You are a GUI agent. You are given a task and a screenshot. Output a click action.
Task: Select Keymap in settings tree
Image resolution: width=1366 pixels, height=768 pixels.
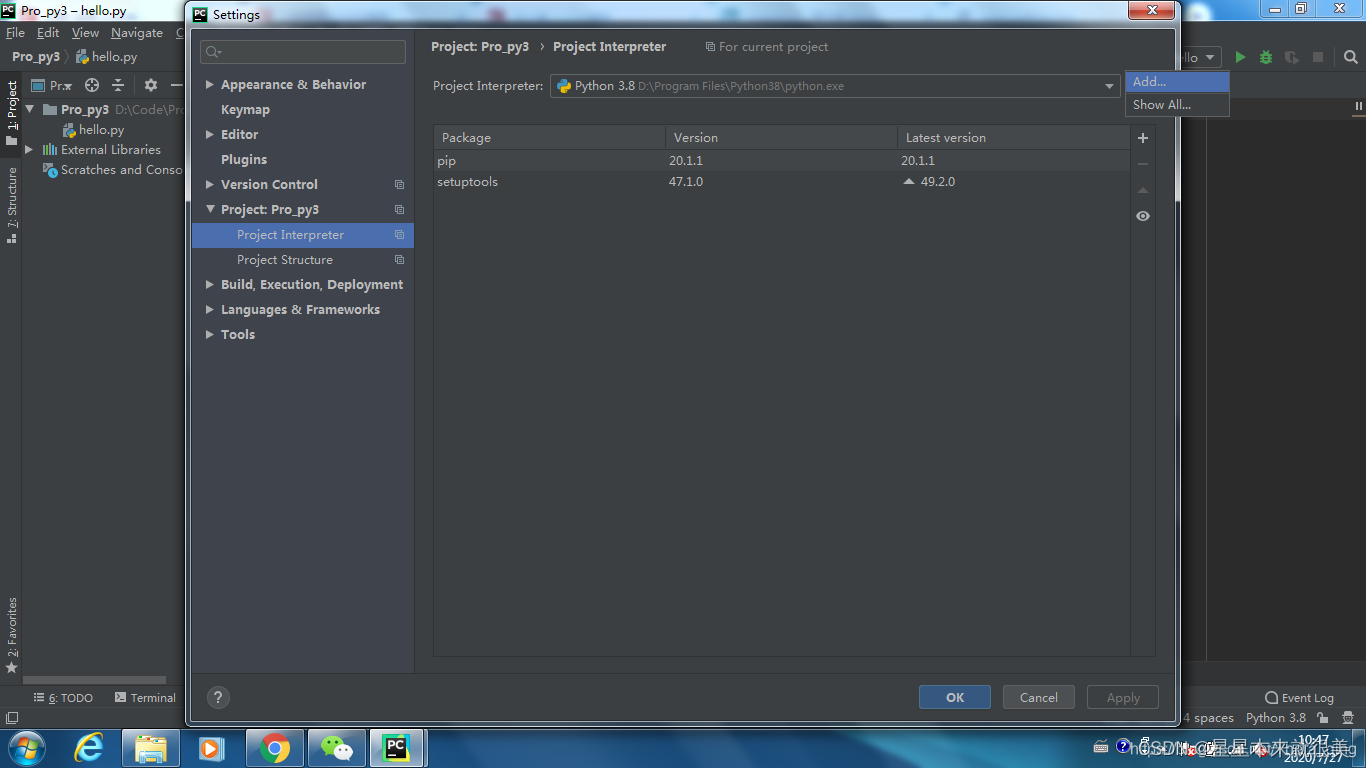(245, 110)
